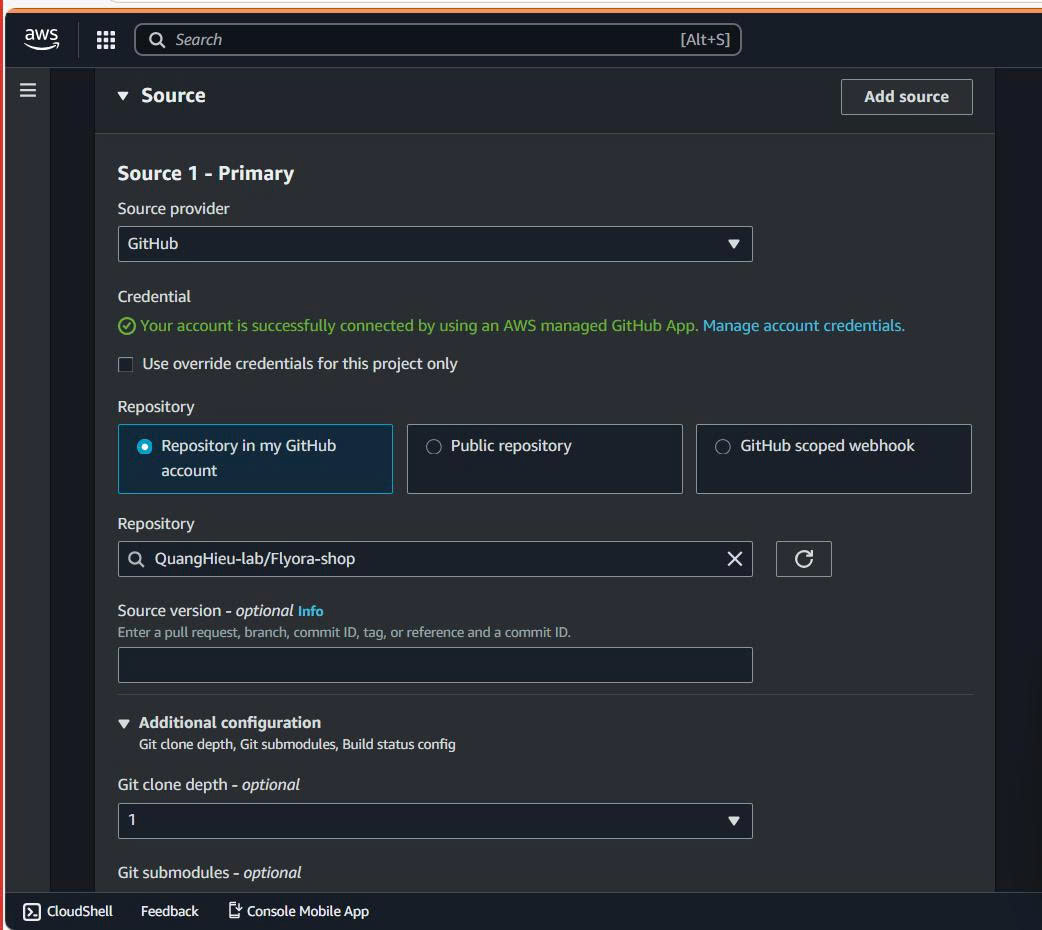Screen dimensions: 1042x930
Task: Collapse the Additional configuration section
Action: [123, 722]
